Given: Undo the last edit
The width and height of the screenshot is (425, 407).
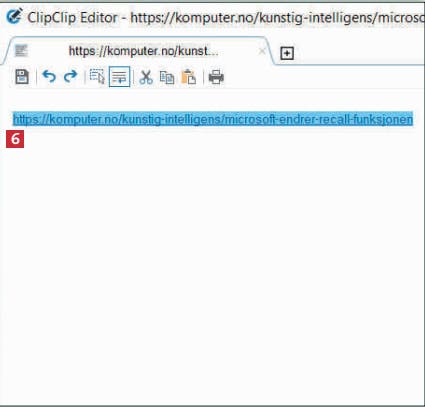Looking at the screenshot, I should 49,77.
